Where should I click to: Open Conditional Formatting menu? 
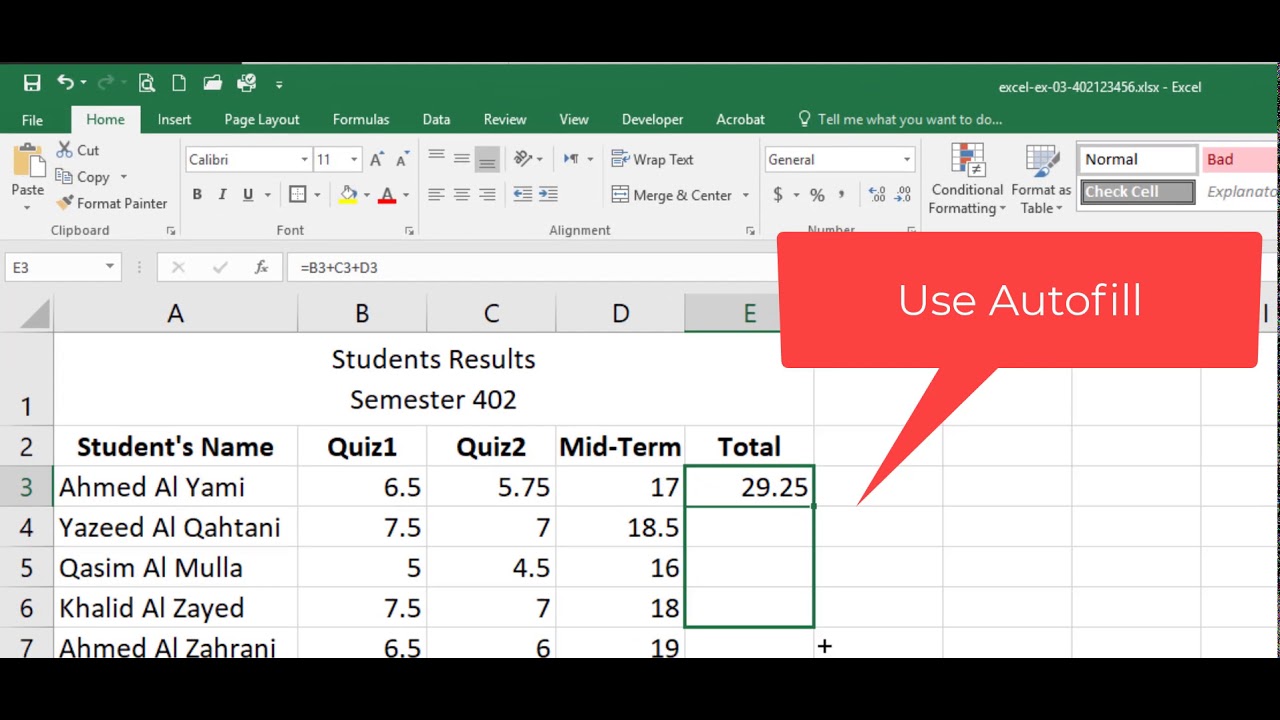click(967, 179)
